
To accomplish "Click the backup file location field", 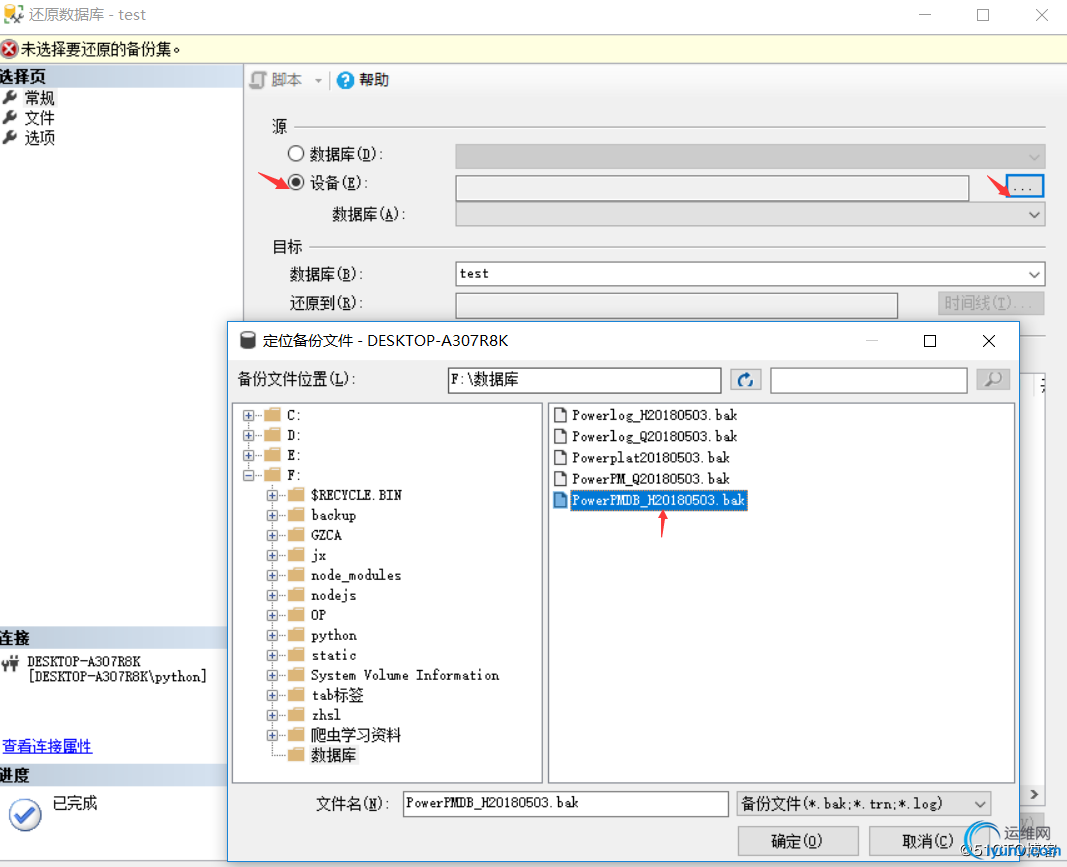I will pyautogui.click(x=585, y=380).
